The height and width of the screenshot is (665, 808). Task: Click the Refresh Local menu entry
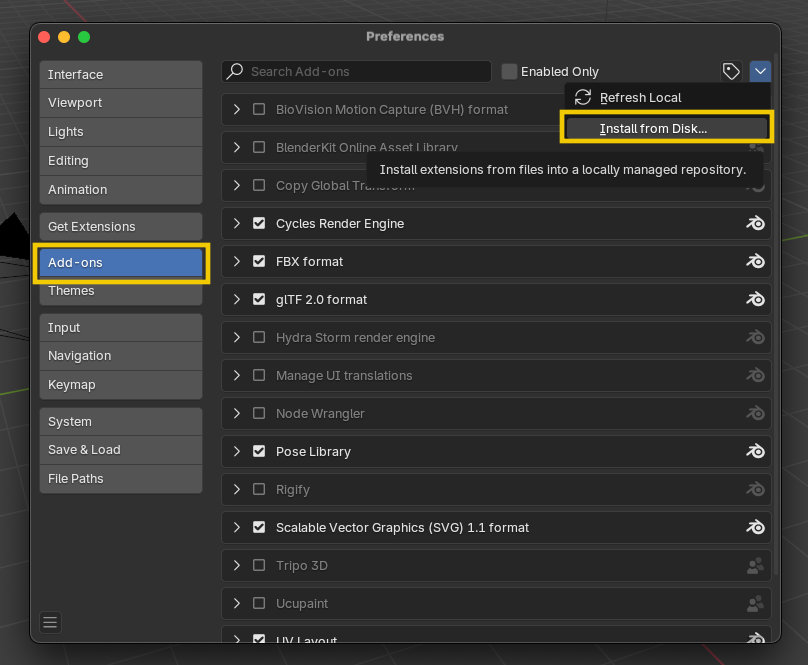click(667, 97)
